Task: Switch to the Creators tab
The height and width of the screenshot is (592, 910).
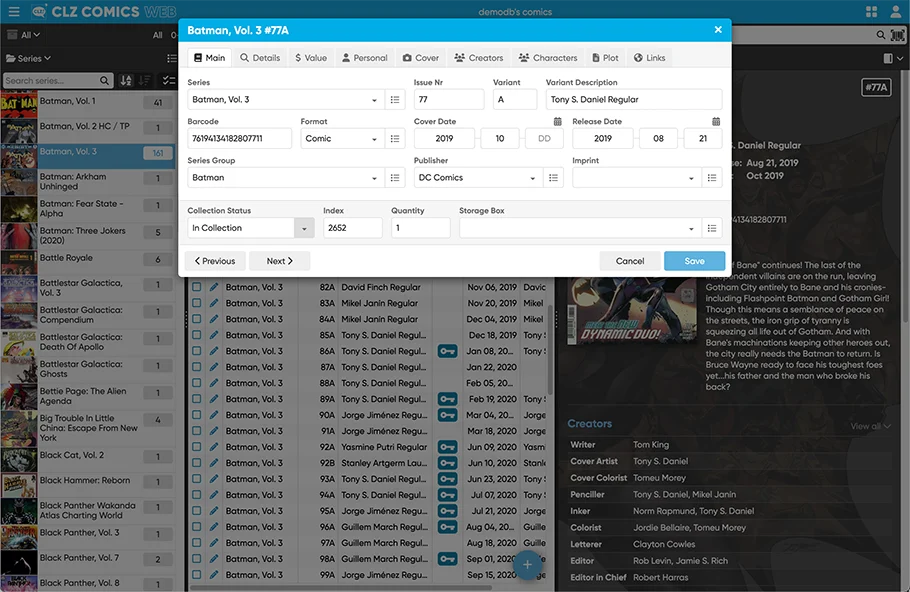Action: [479, 58]
